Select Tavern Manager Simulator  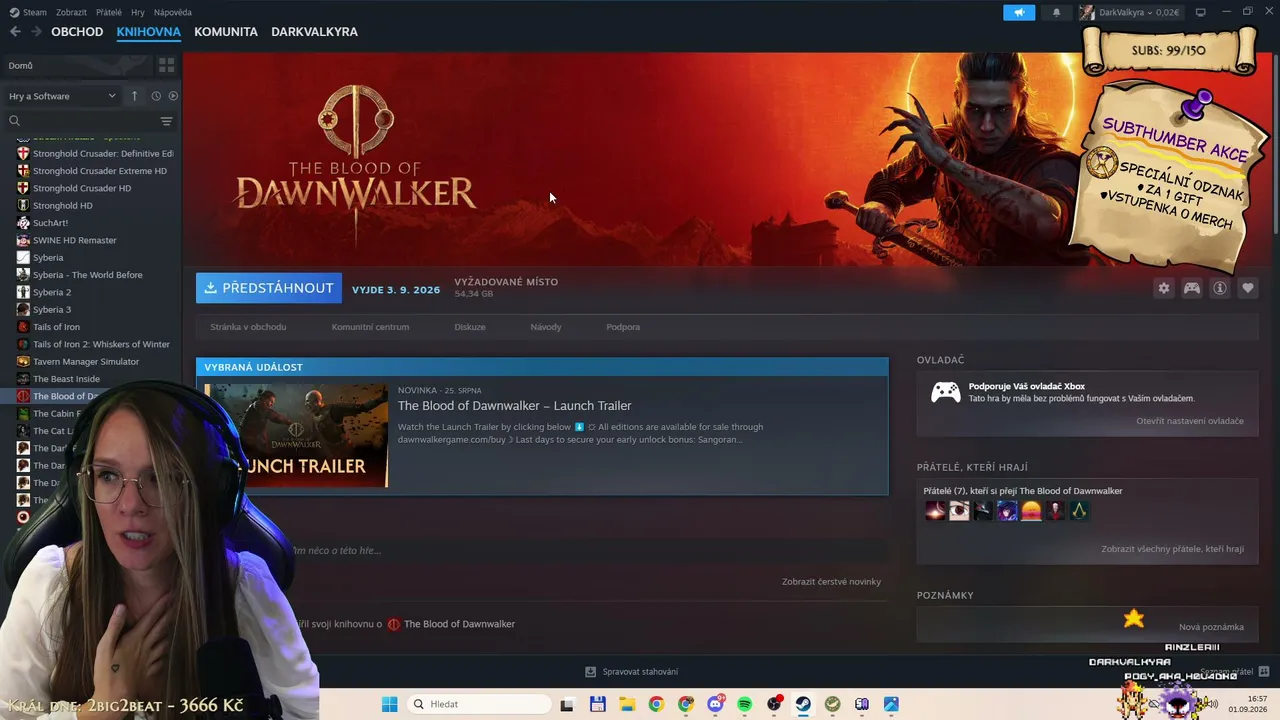86,362
